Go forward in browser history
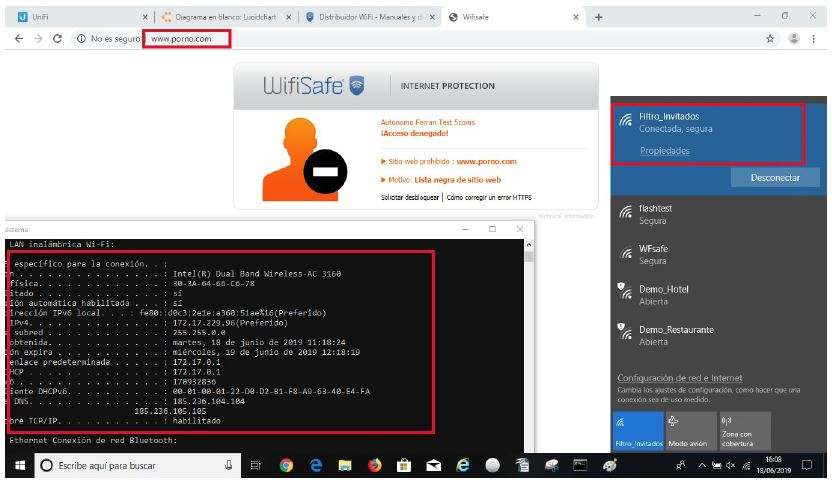The image size is (832, 485). coord(38,39)
